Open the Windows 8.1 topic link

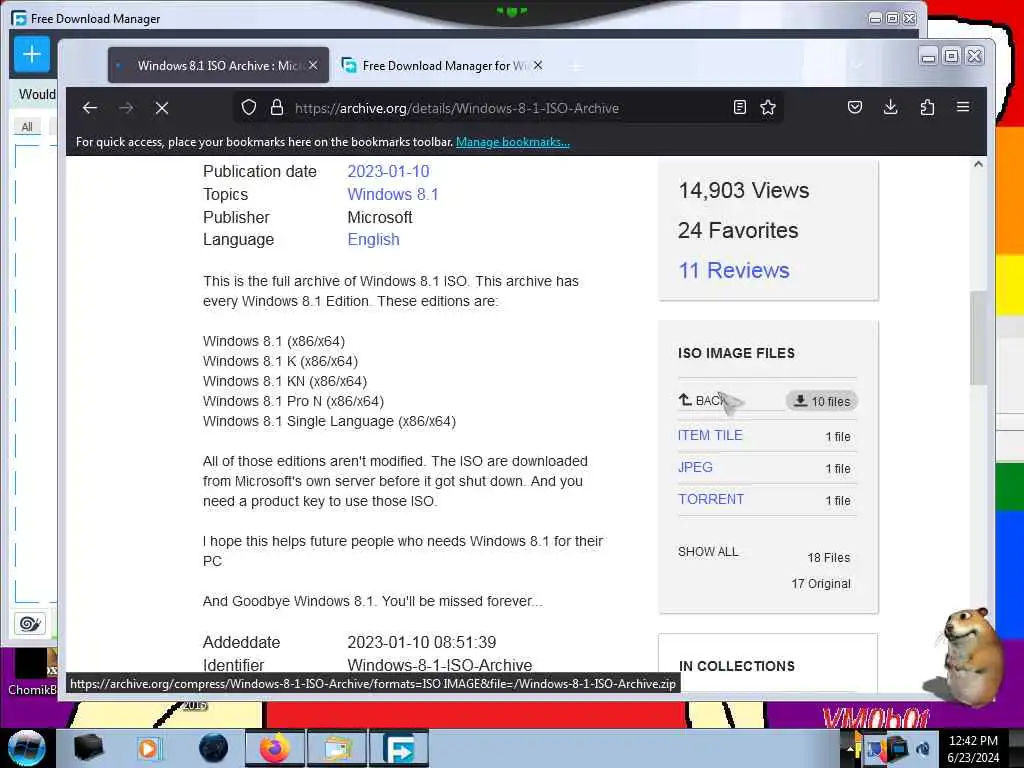coord(392,194)
